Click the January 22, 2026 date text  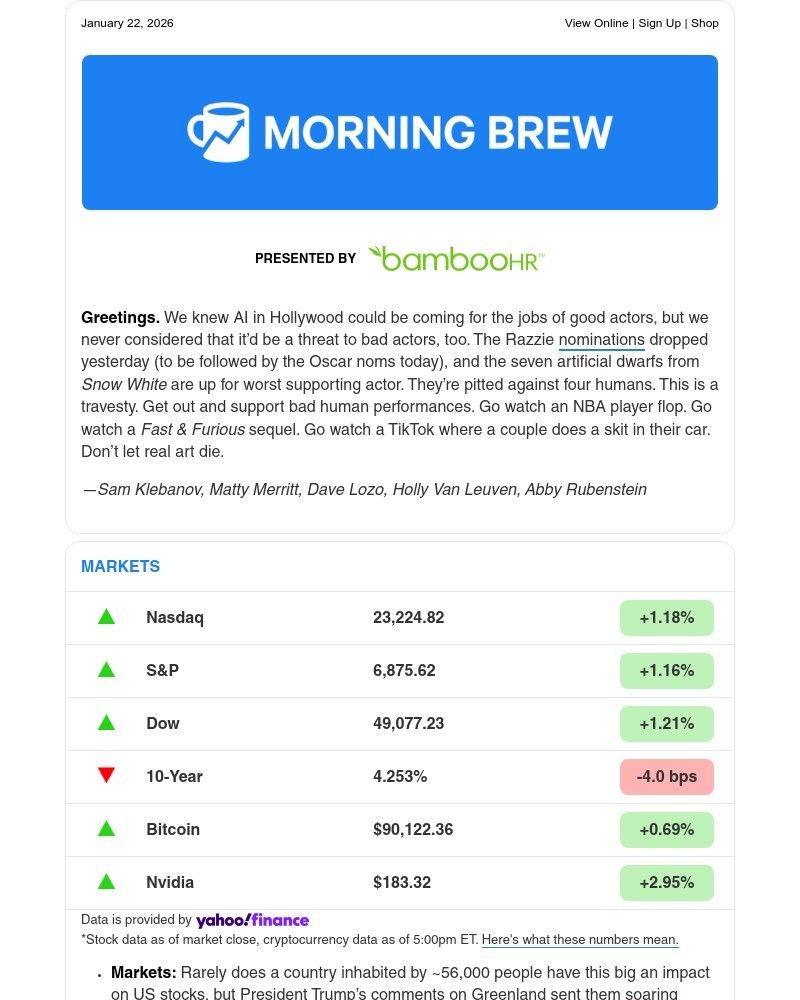coord(127,23)
